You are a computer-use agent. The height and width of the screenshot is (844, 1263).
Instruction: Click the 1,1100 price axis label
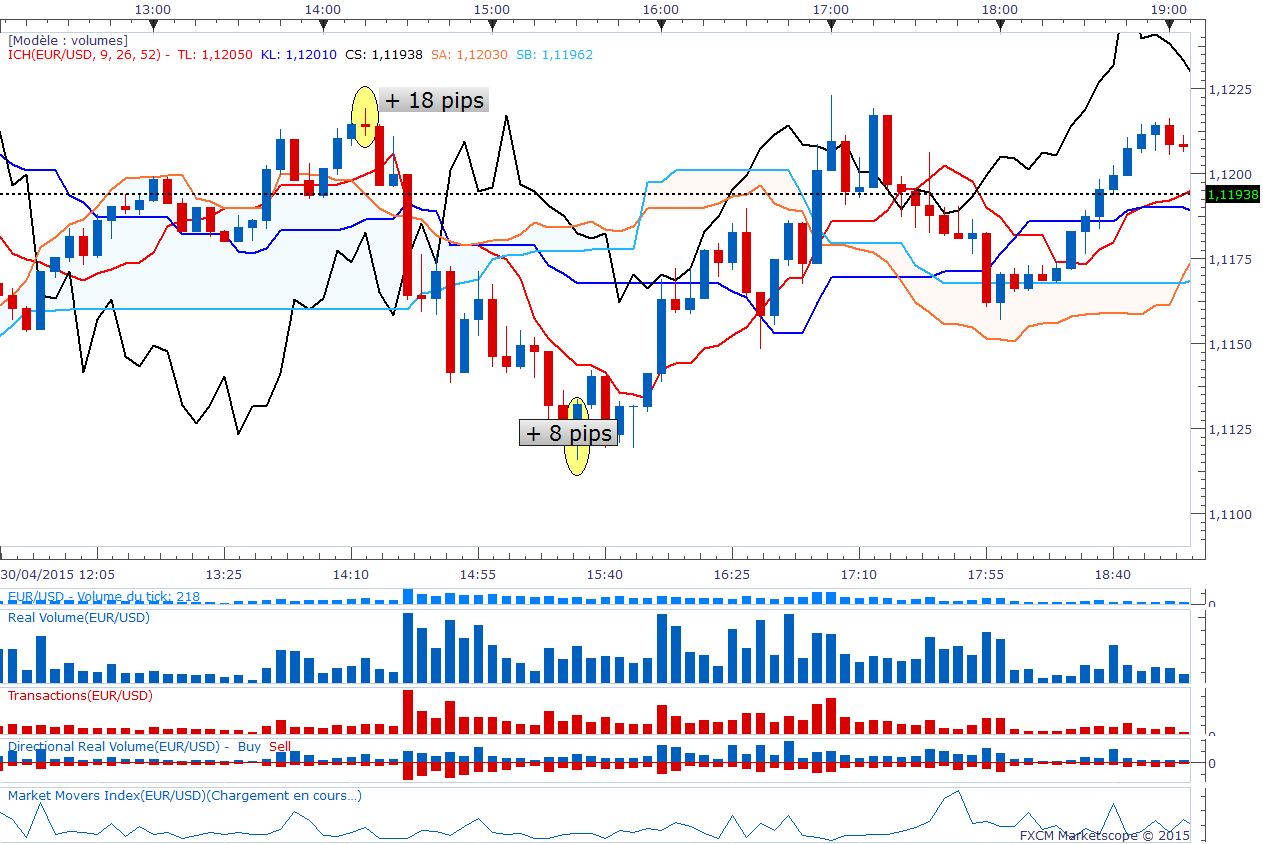pyautogui.click(x=1231, y=515)
